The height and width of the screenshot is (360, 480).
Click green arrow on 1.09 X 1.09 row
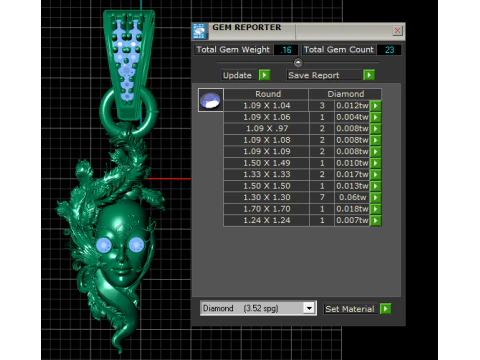pos(376,152)
